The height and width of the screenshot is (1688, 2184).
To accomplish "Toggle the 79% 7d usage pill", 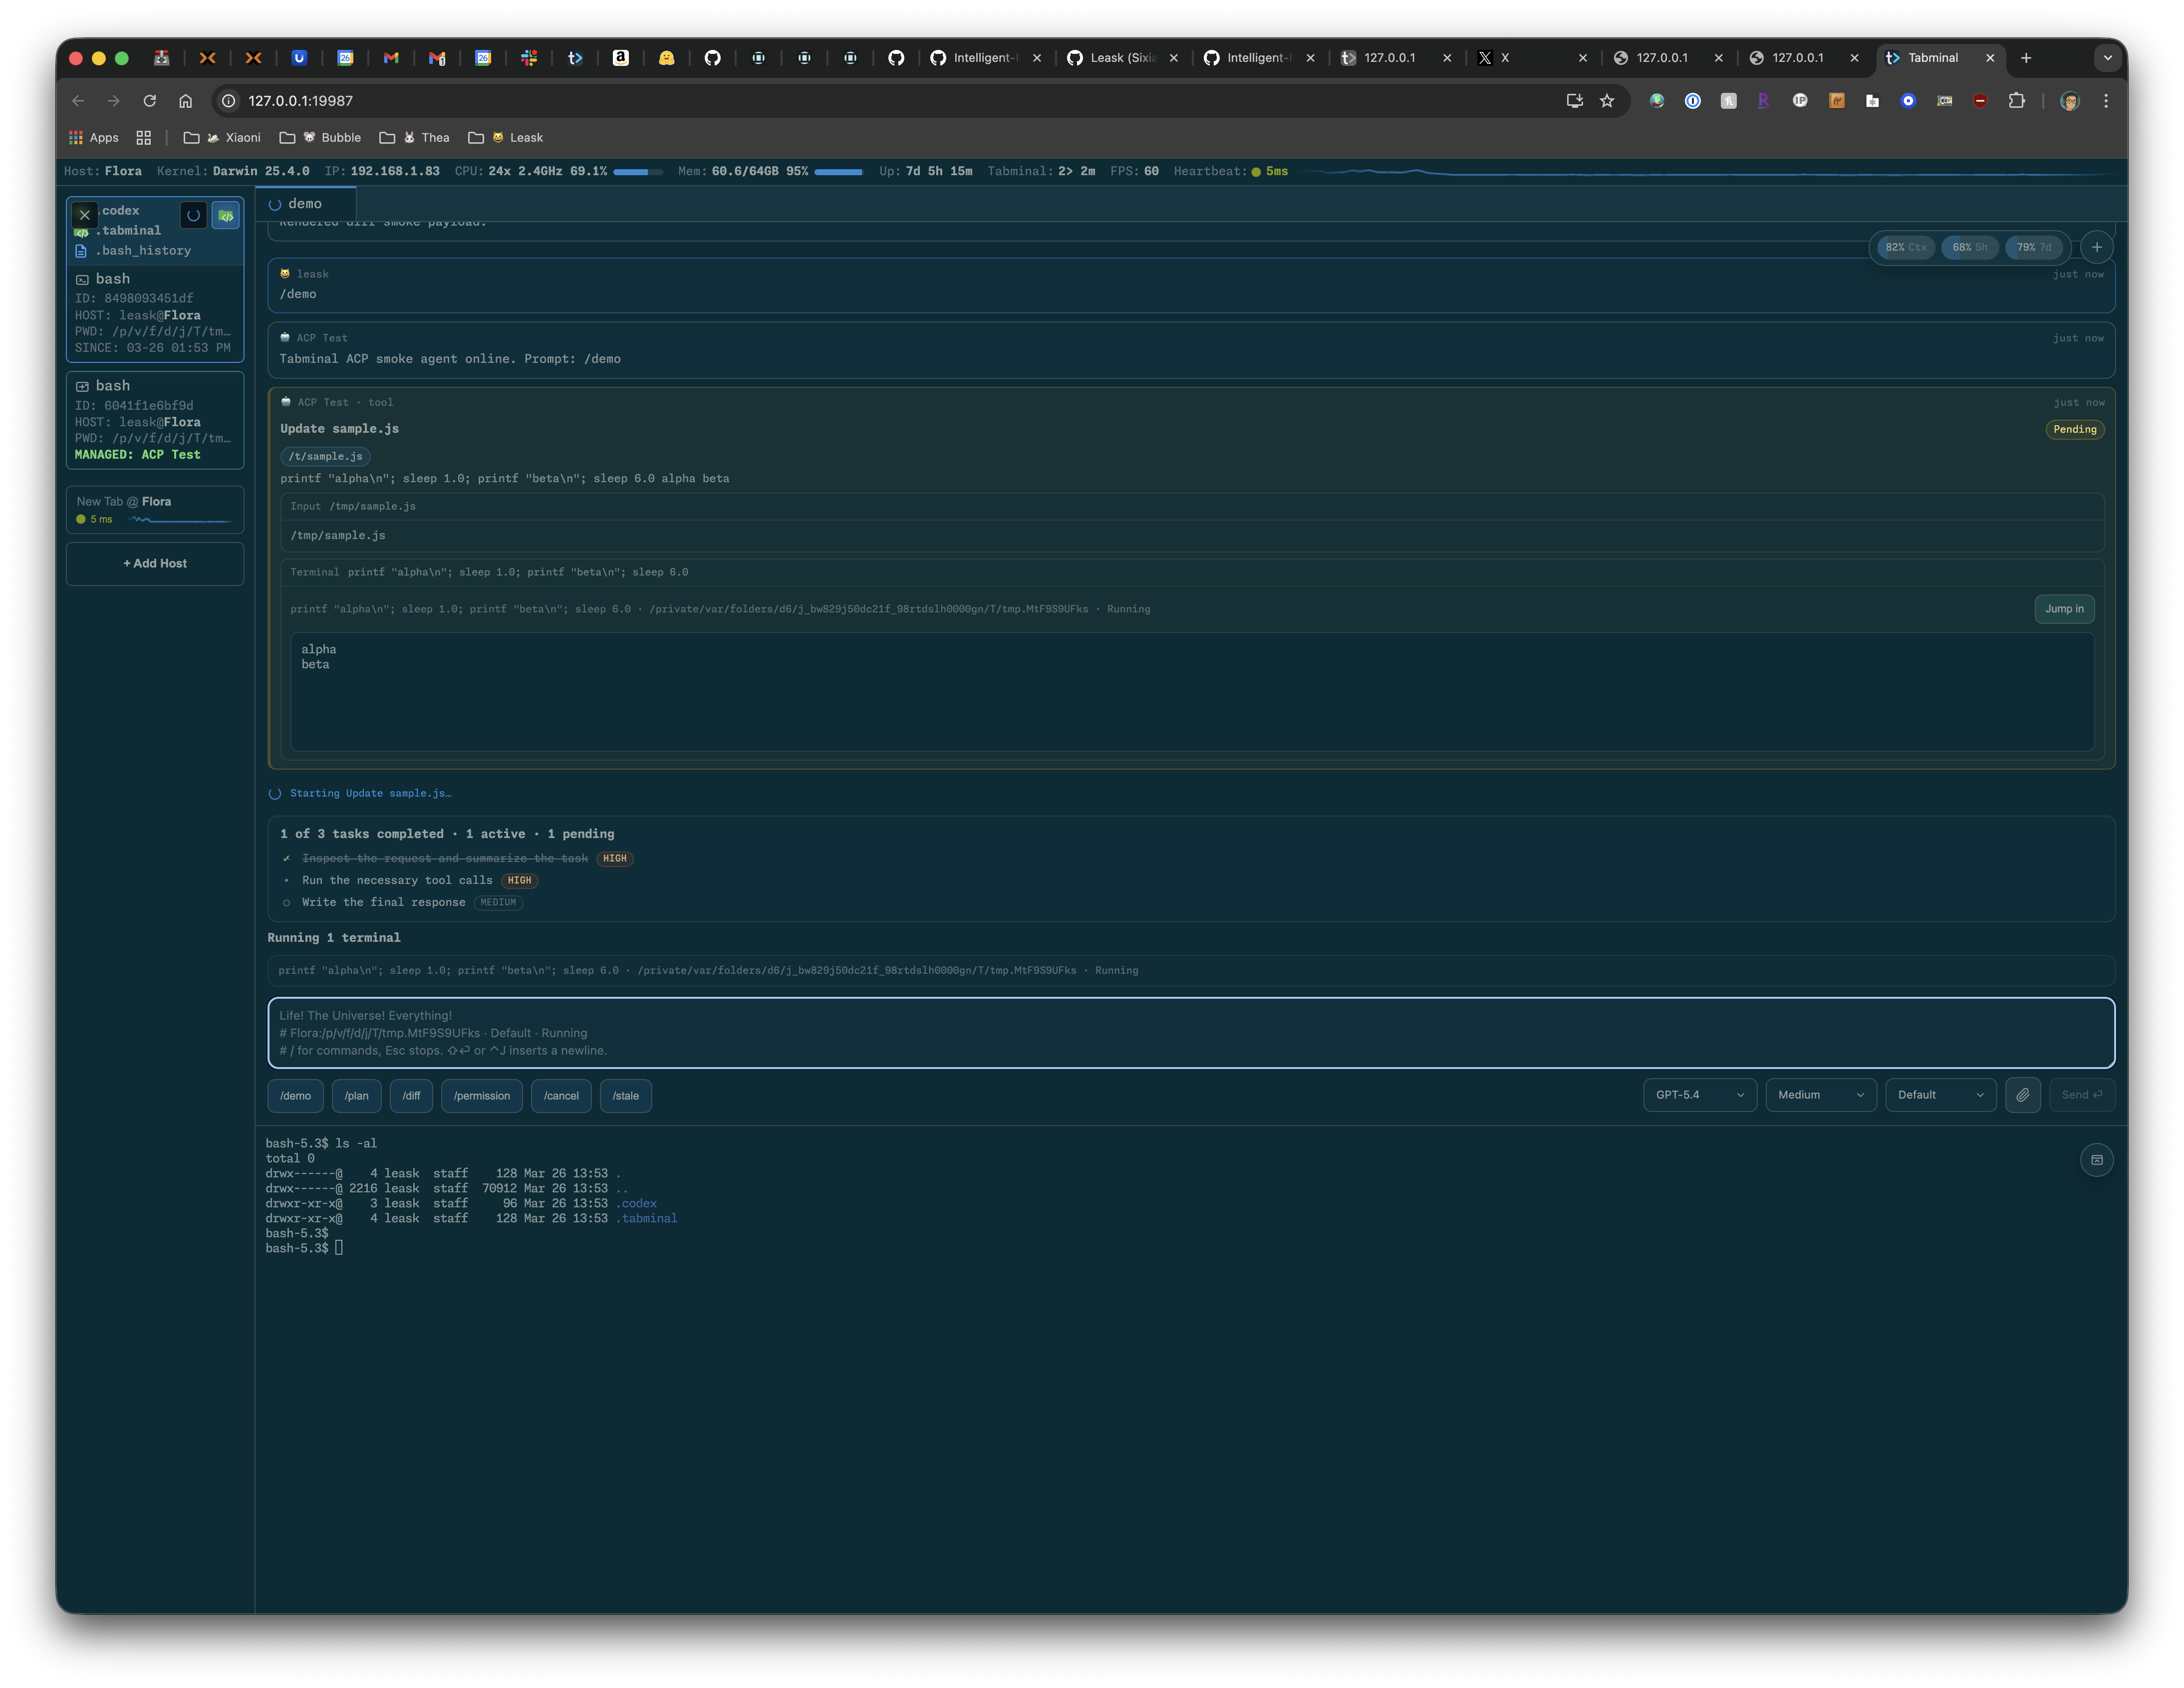I will (2033, 247).
